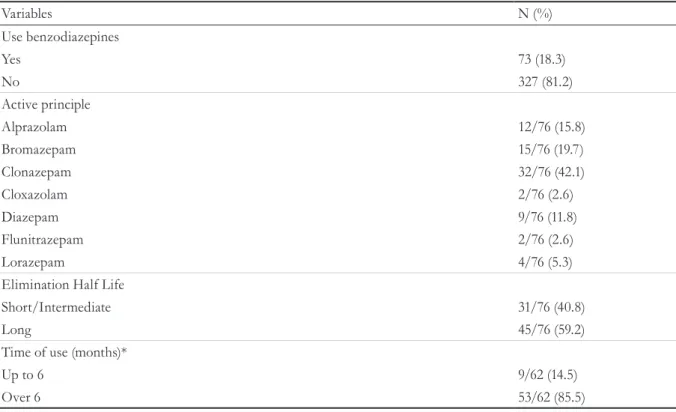This screenshot has width=676, height=412.
Task: Click the Alprazolam row label
Action: pos(34,127)
